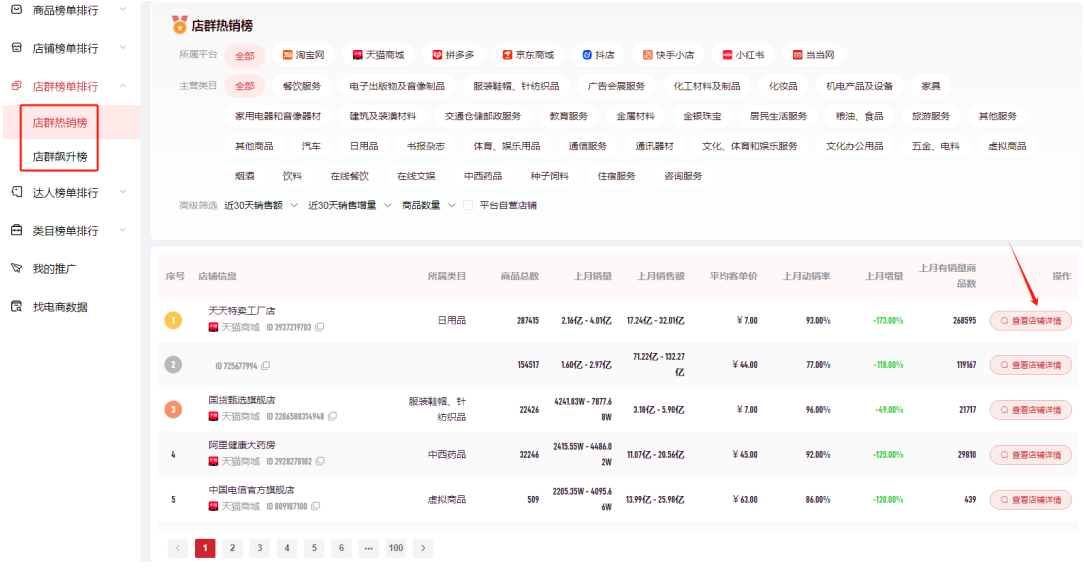Click the 上月增量 column header
Viewport: 1084px width, 568px height.
[x=884, y=276]
